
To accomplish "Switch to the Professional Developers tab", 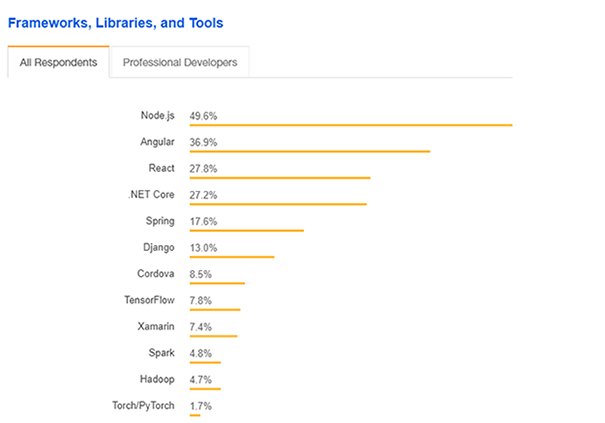I will (x=180, y=62).
